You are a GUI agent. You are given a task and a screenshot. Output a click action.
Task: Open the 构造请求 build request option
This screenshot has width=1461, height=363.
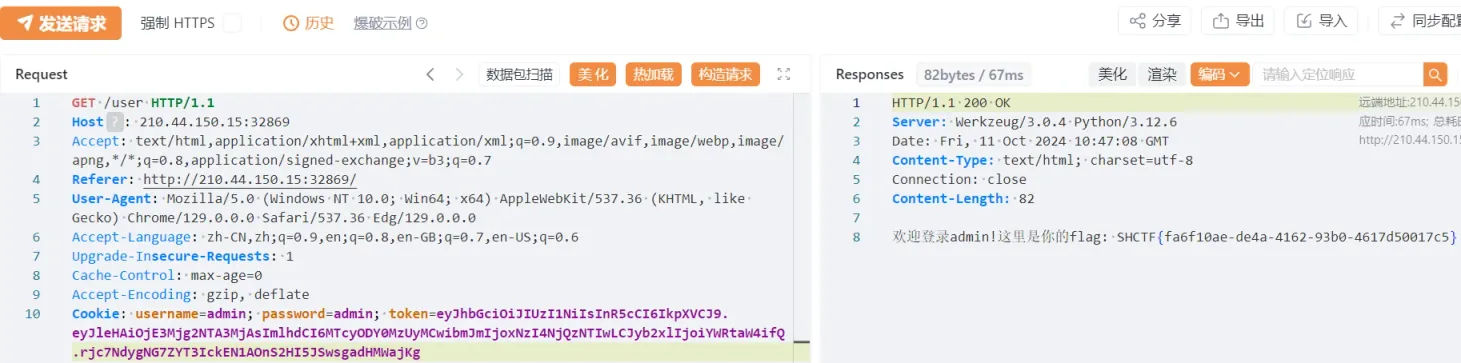pos(725,74)
